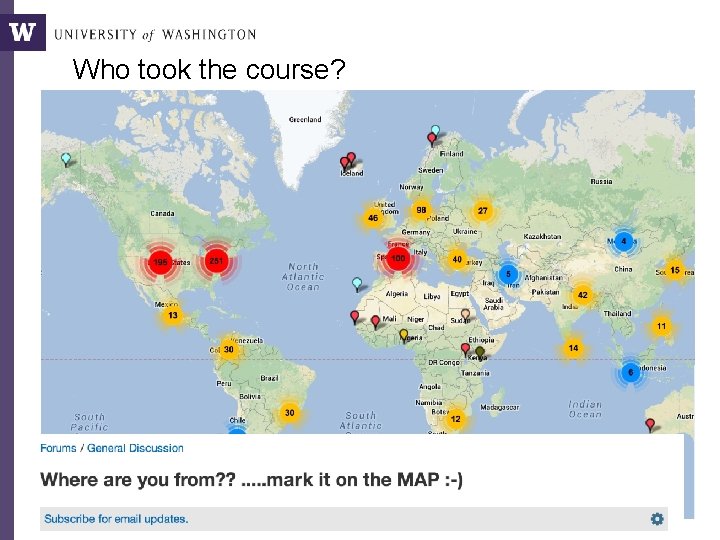Screen dimensions: 720x540
Task: Select the blue cluster marker labeled 4
Action: click(x=623, y=241)
